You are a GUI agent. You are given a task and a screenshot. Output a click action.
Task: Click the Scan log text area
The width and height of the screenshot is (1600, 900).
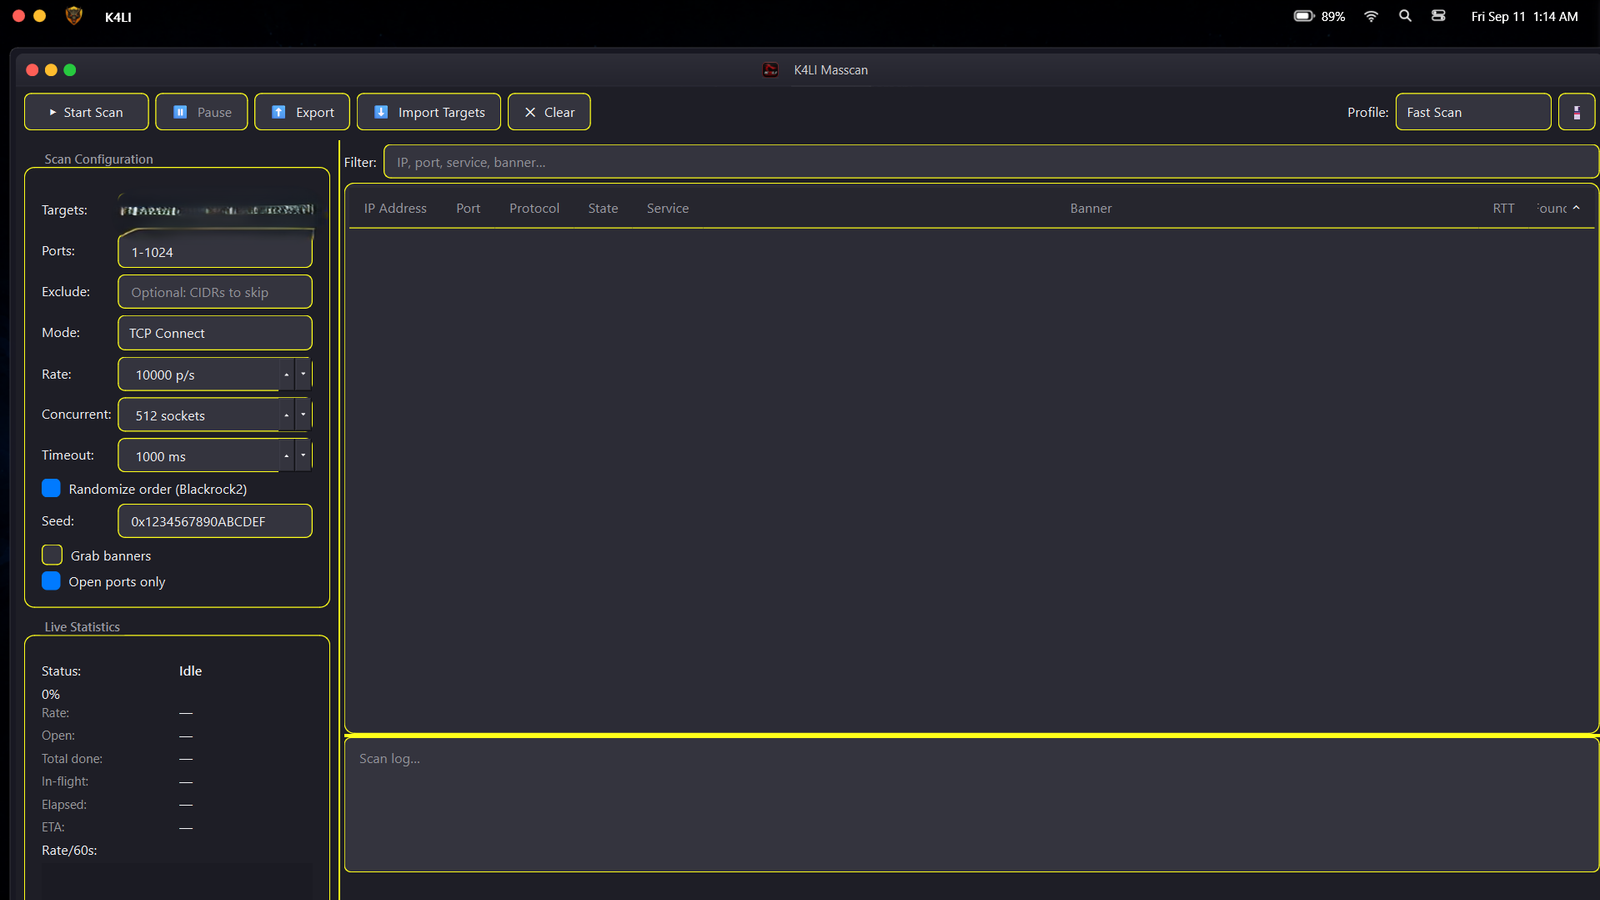click(x=971, y=805)
